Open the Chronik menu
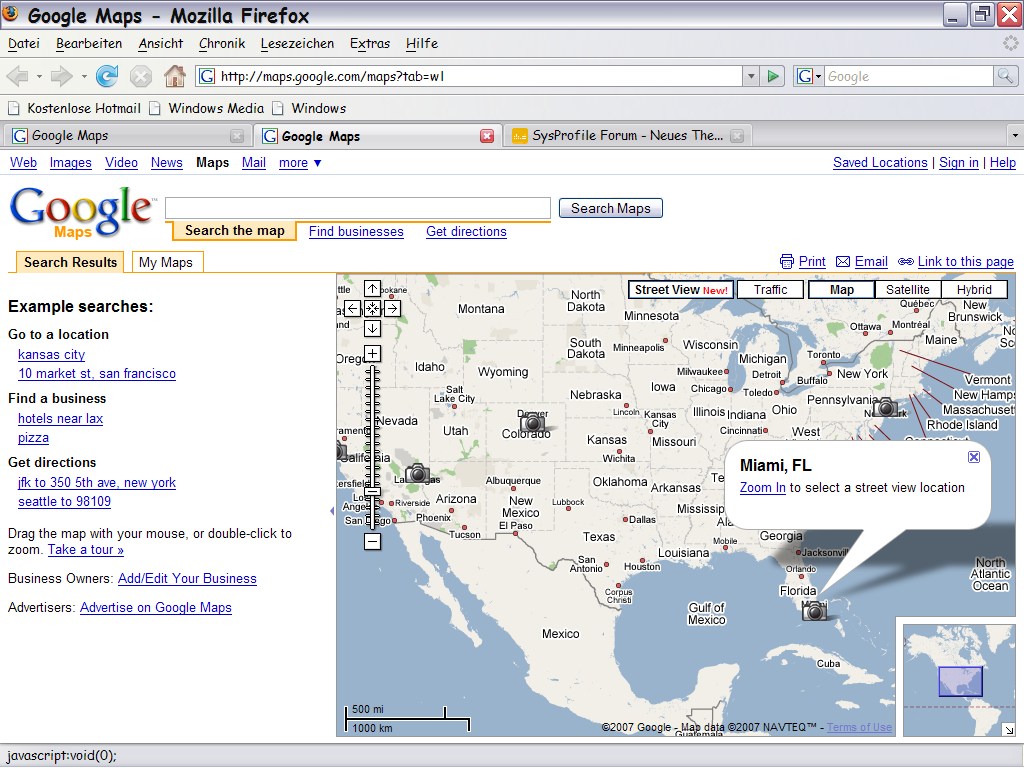Screen dimensions: 1024x768 pyautogui.click(x=222, y=44)
